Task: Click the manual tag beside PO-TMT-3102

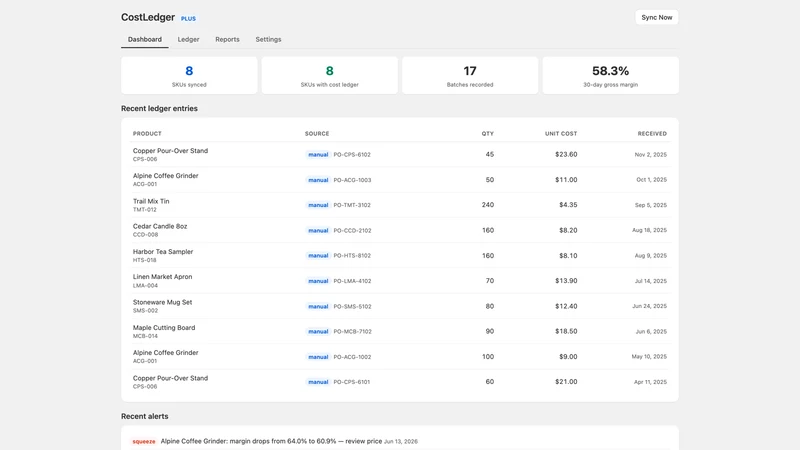Action: click(x=318, y=205)
